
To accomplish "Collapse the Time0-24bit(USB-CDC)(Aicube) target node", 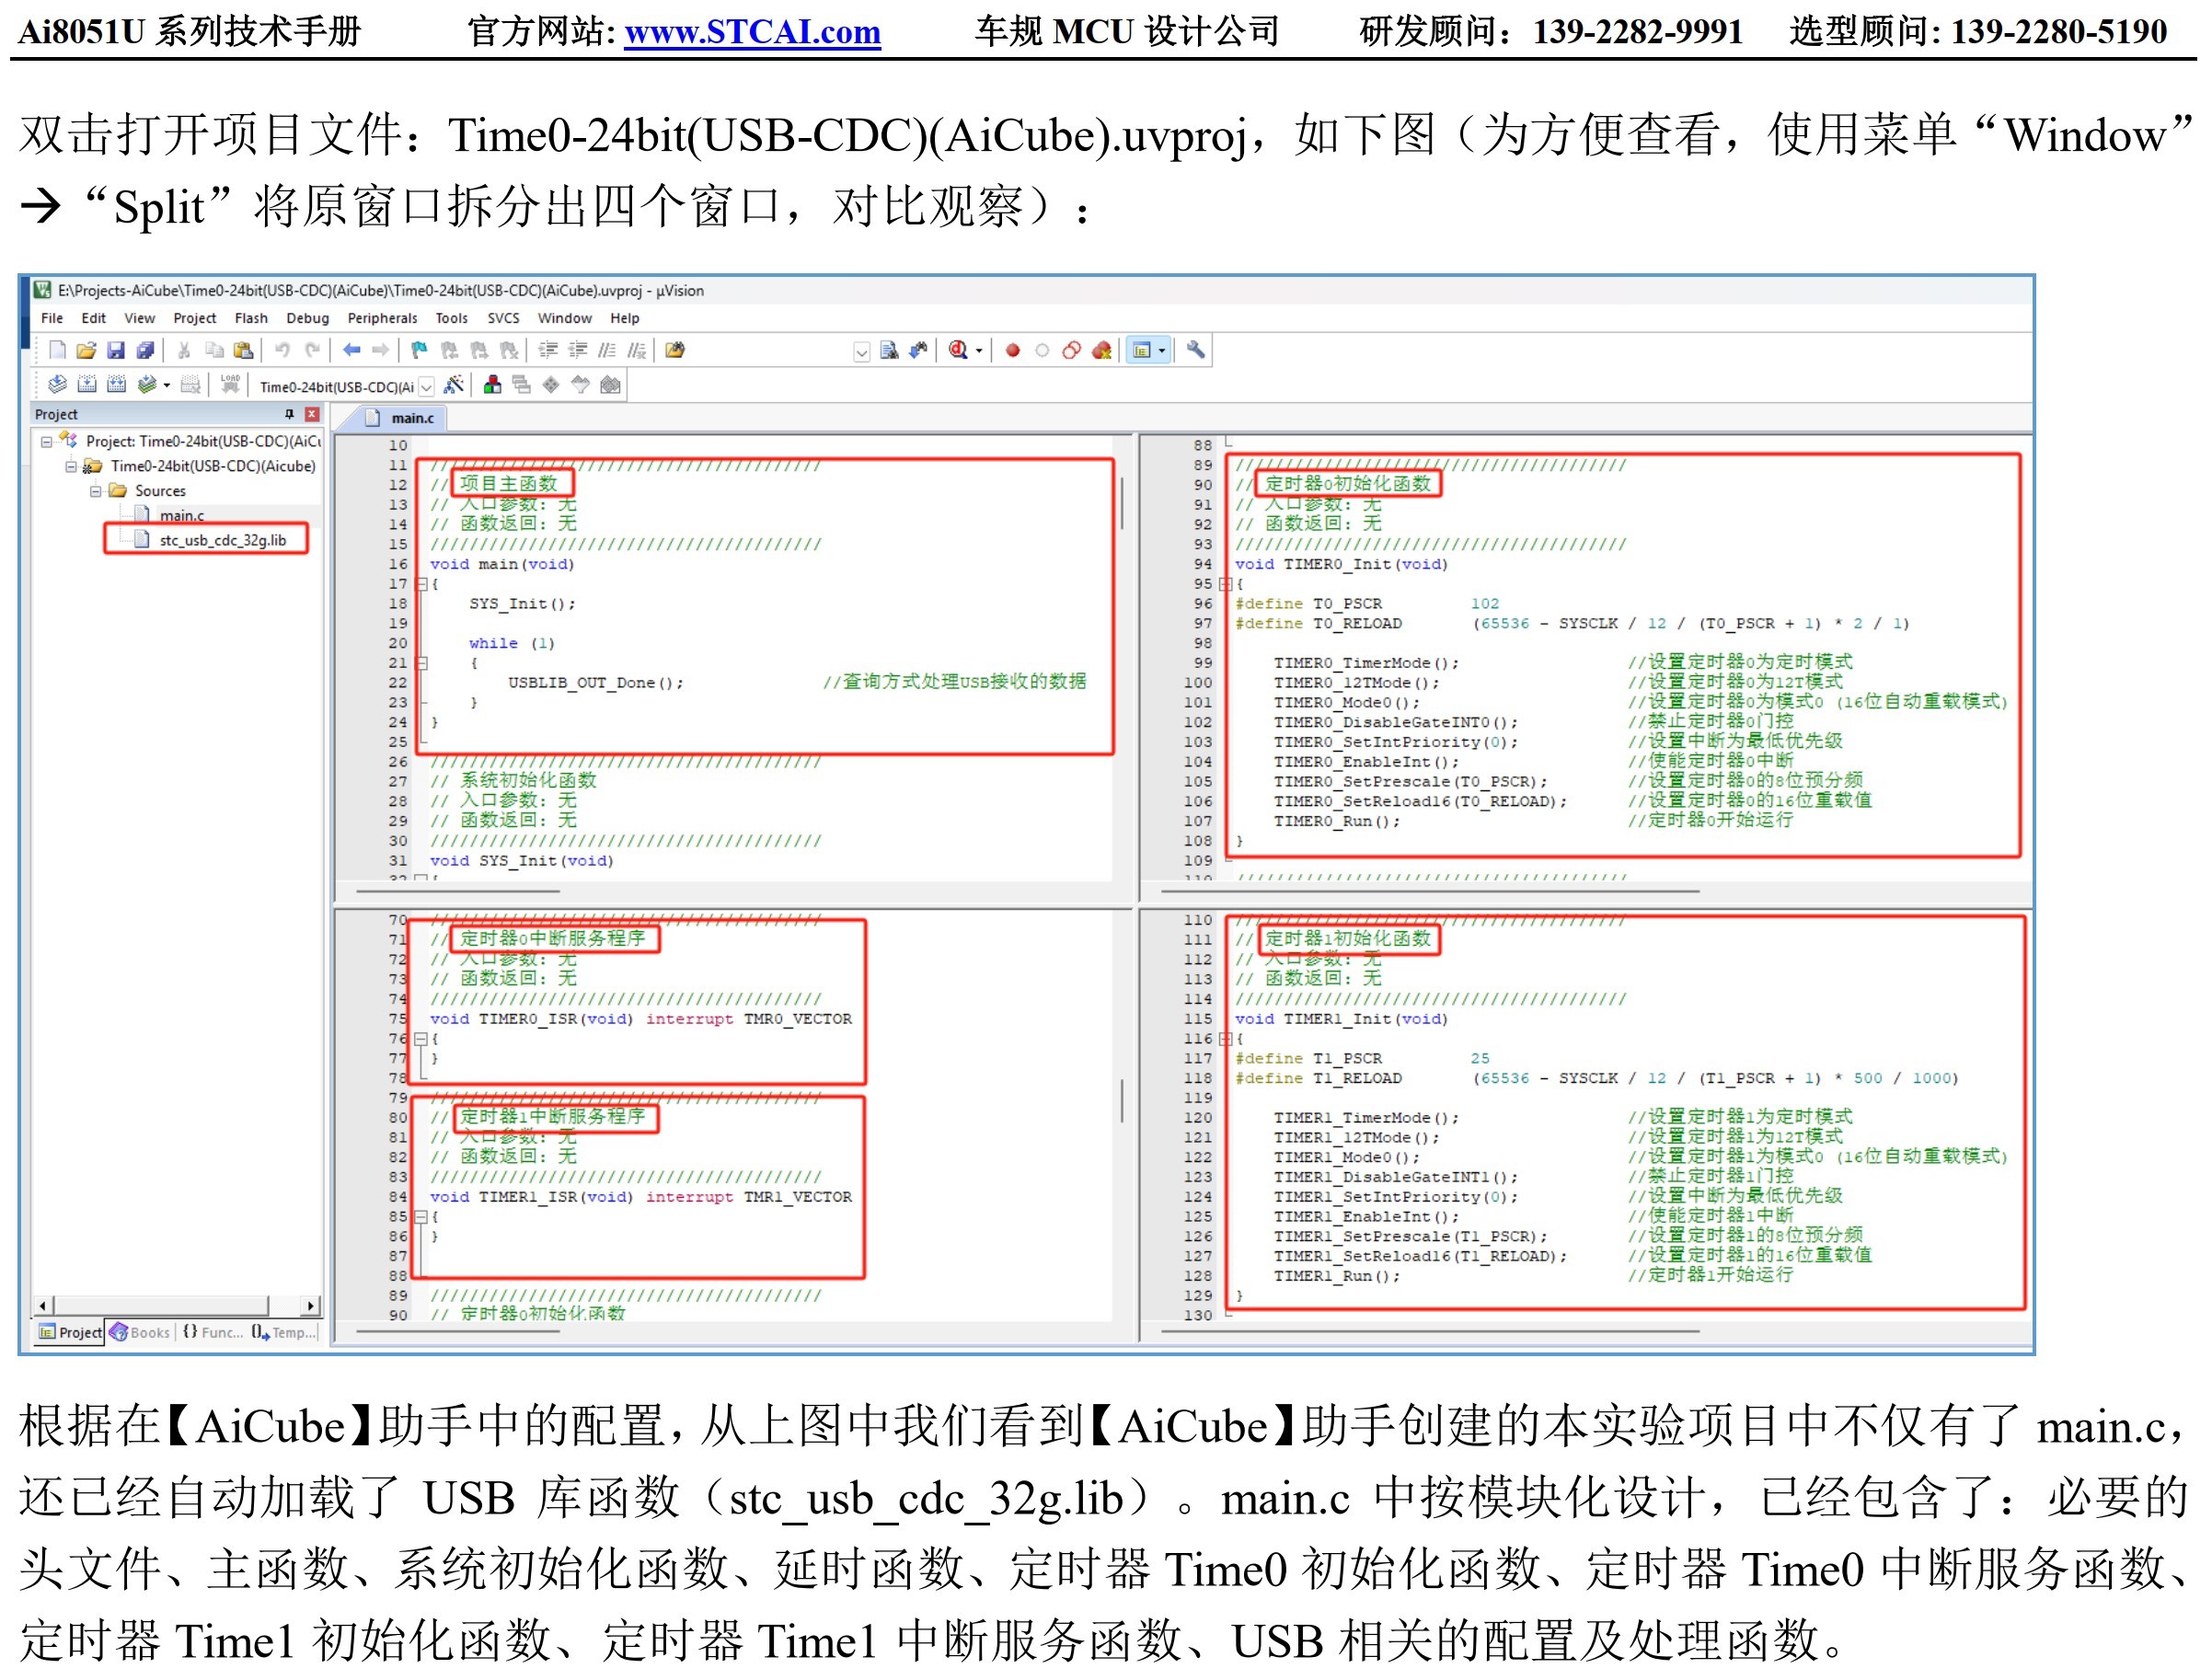I will click(x=71, y=466).
